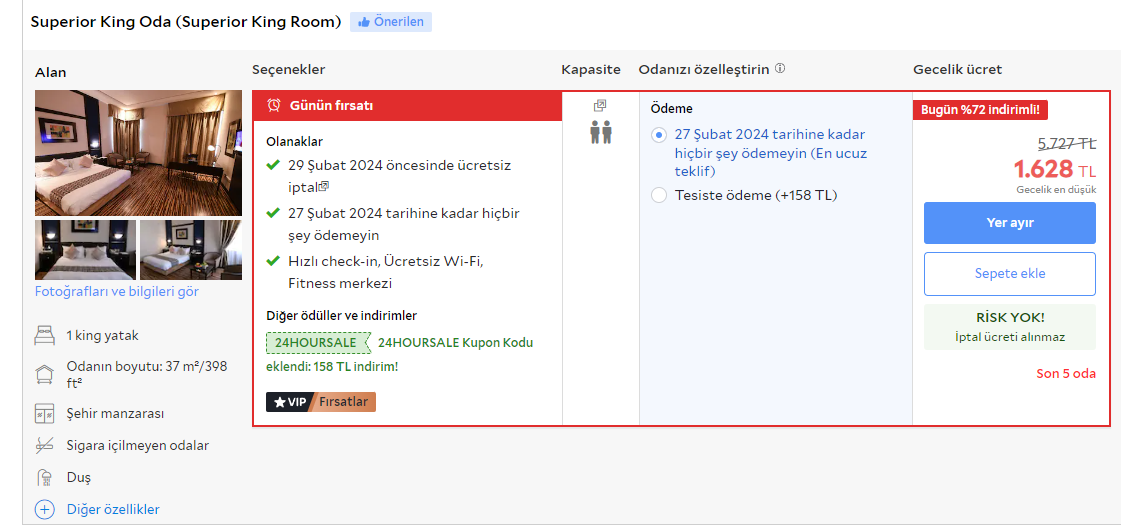Screen dimensions: 1121x526
Task: Open the main room photo
Action: point(138,152)
